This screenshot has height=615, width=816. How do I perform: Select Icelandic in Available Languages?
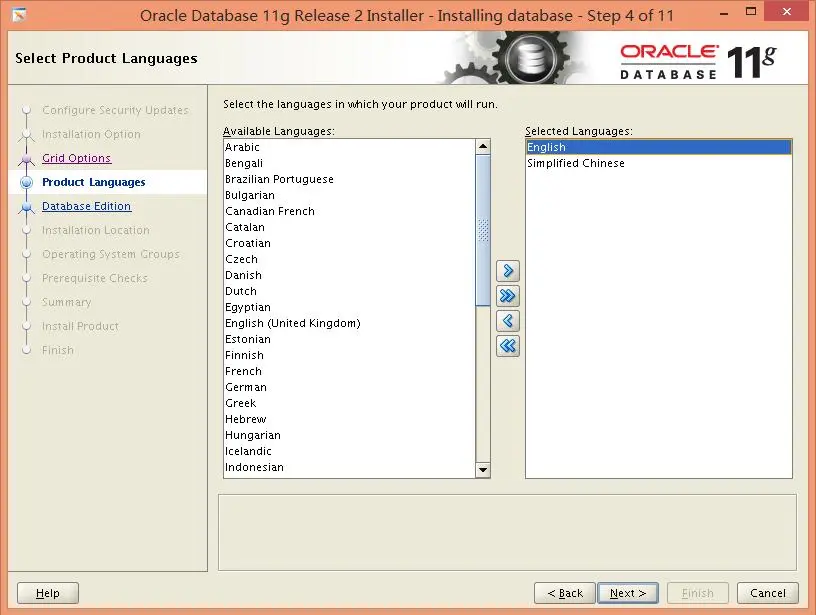349,451
